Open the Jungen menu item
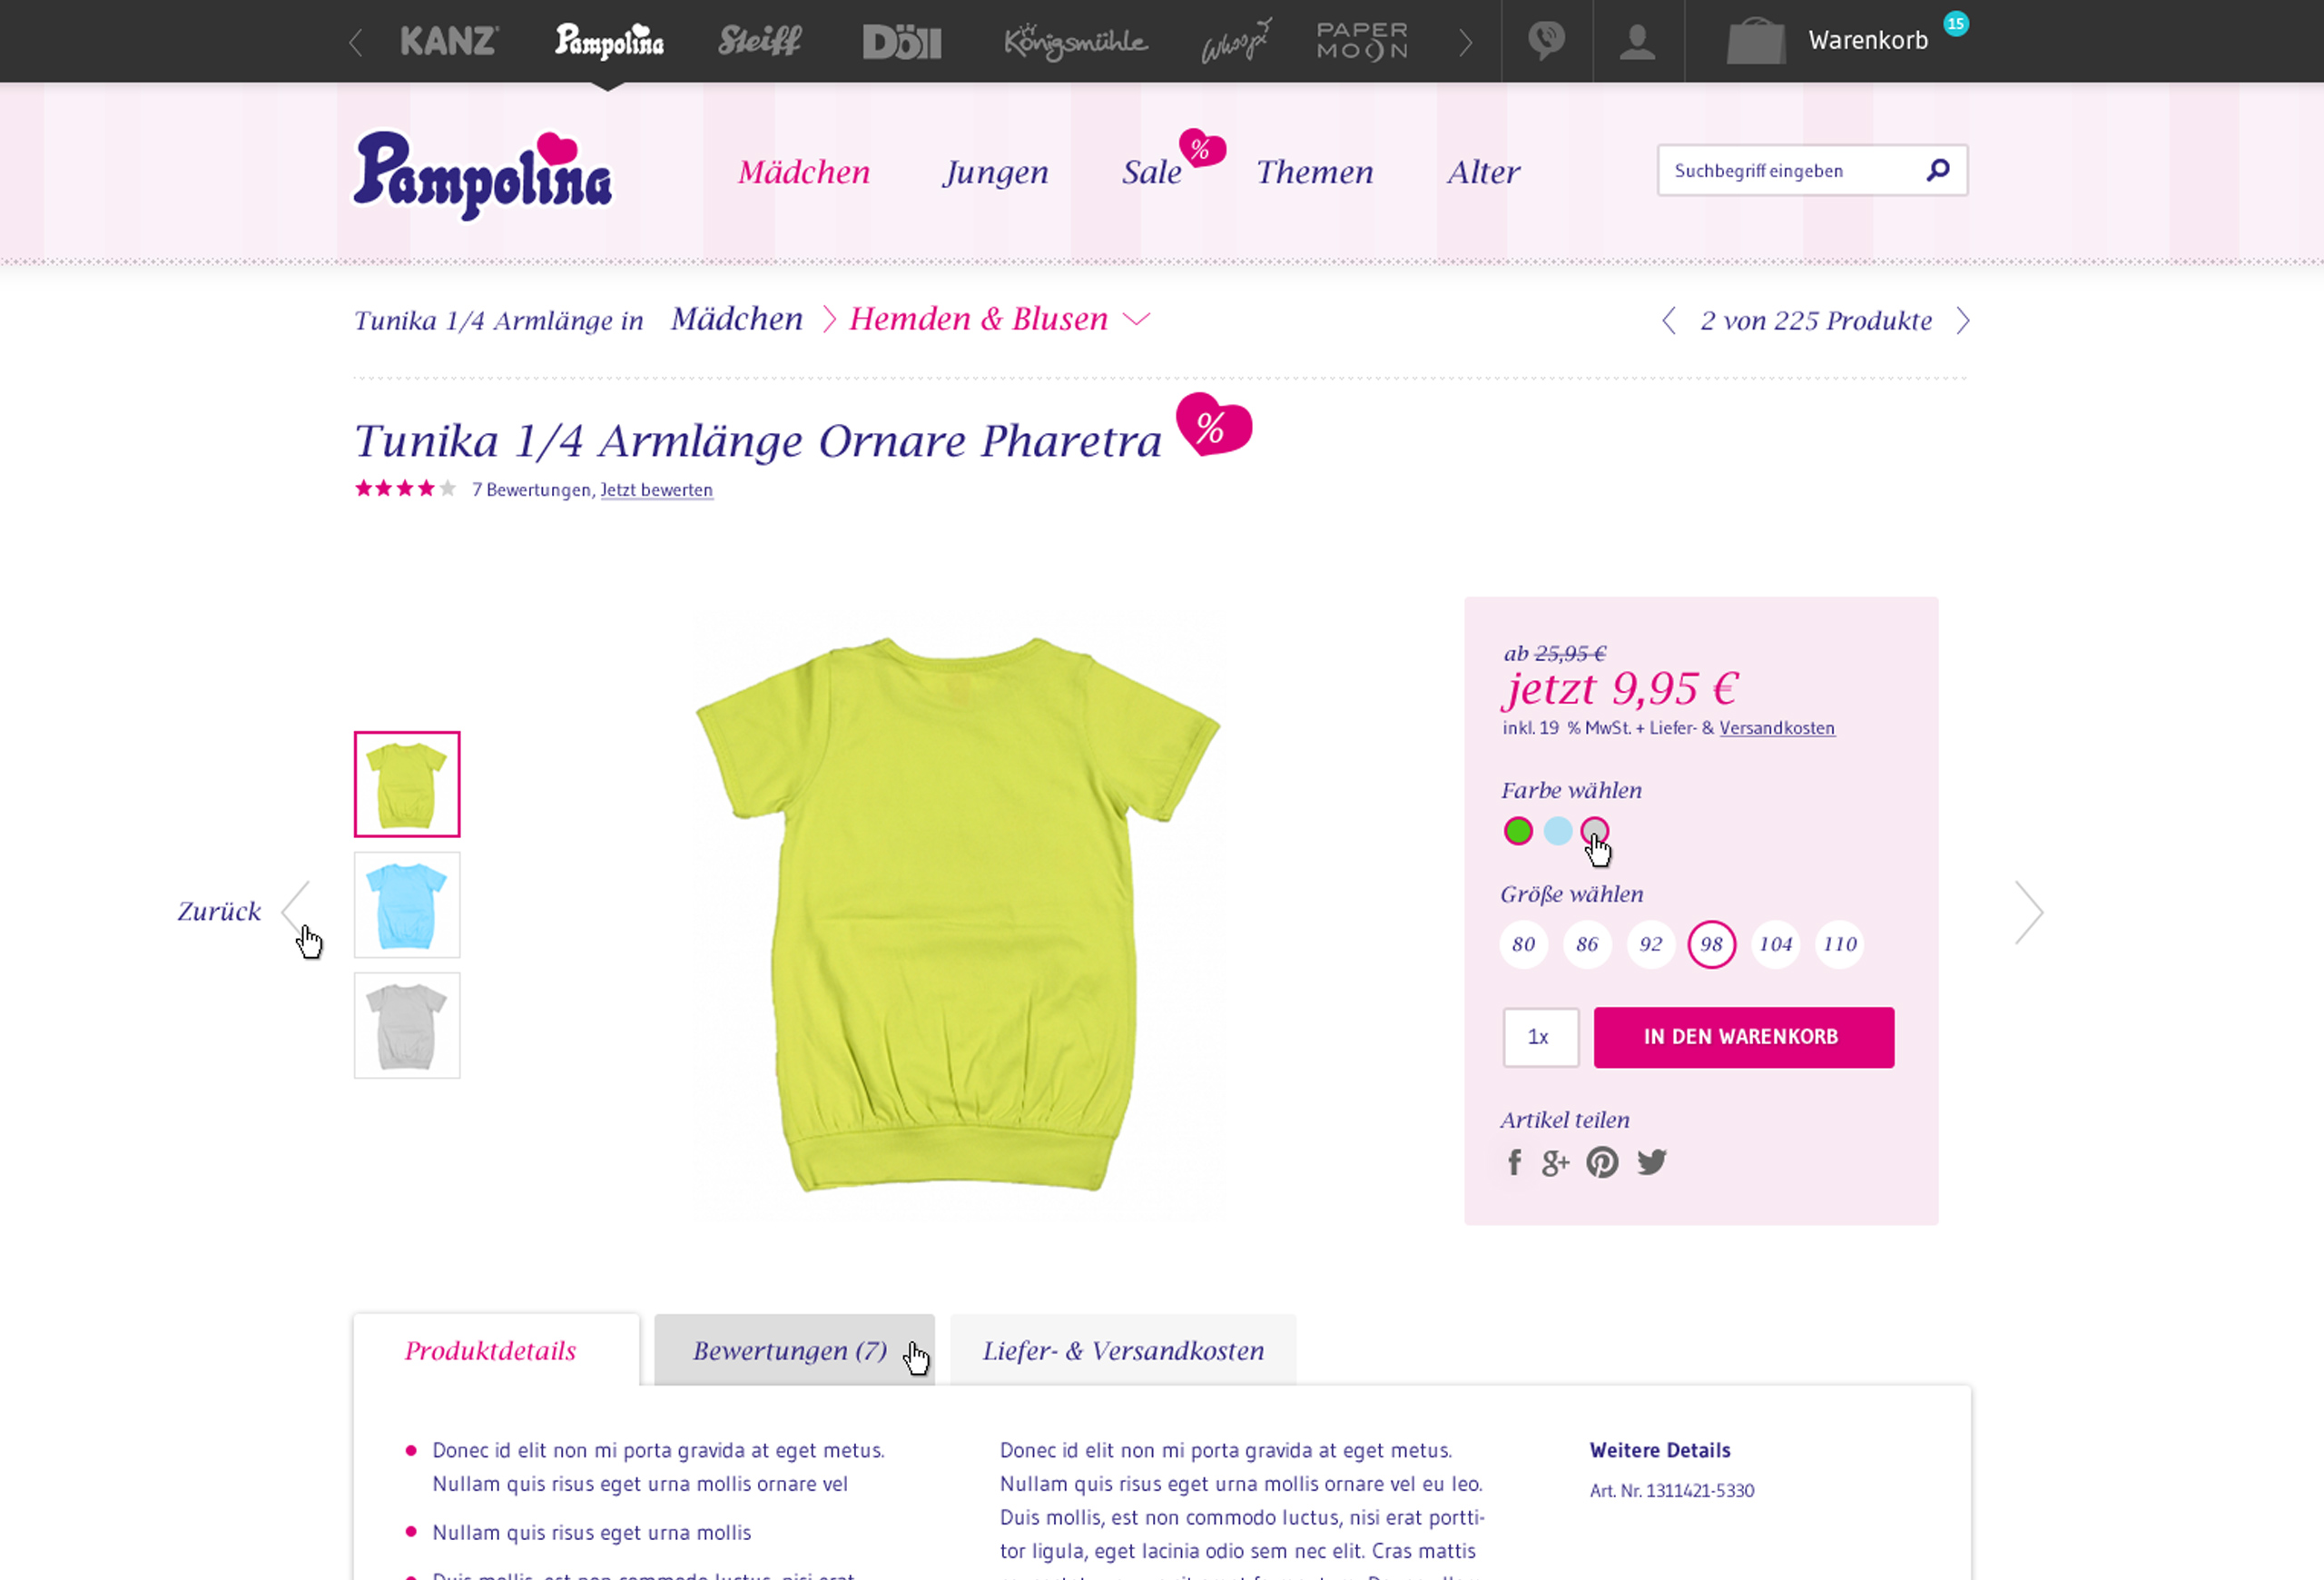2324x1580 pixels. click(996, 172)
